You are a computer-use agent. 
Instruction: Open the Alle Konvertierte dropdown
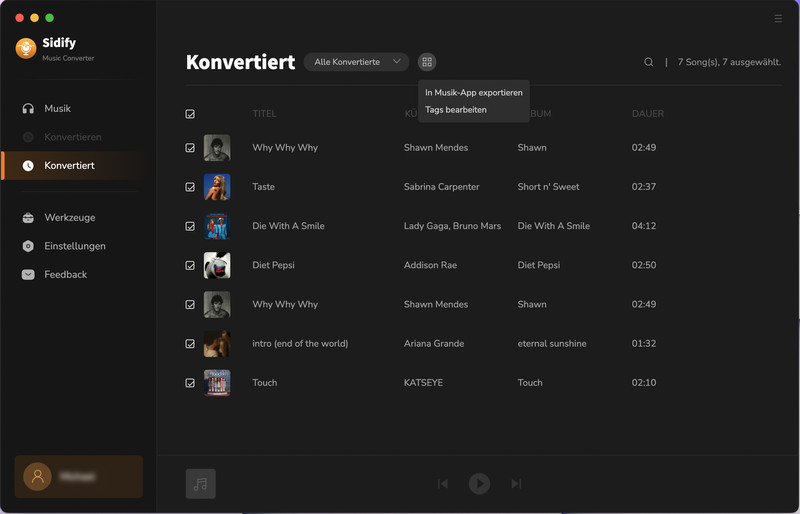tap(356, 62)
